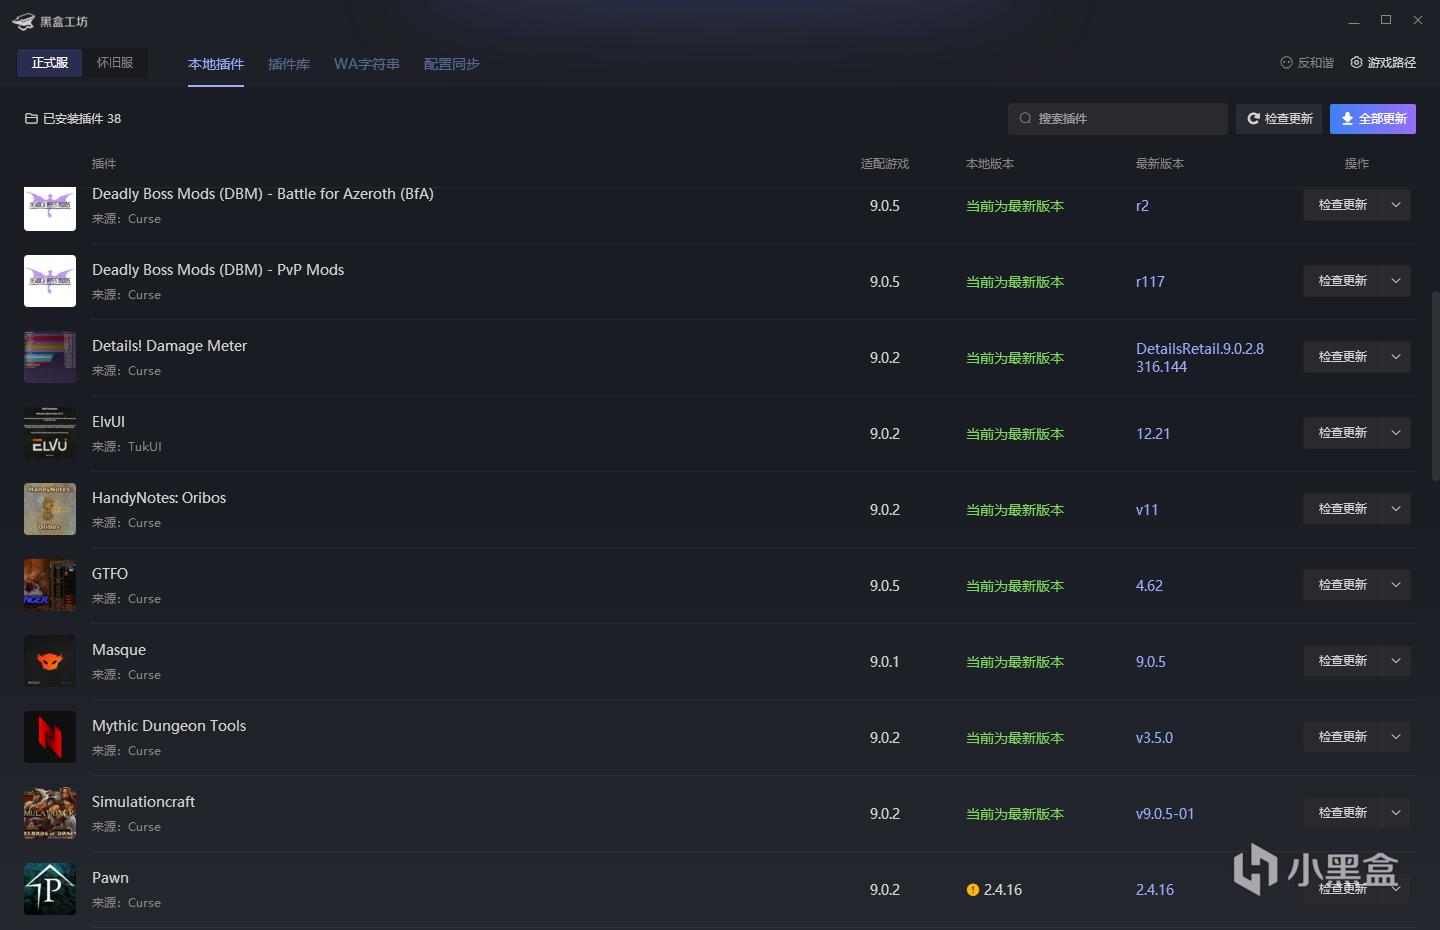Click the HandyNotes: Oribos icon
The height and width of the screenshot is (930, 1440).
tap(50, 509)
